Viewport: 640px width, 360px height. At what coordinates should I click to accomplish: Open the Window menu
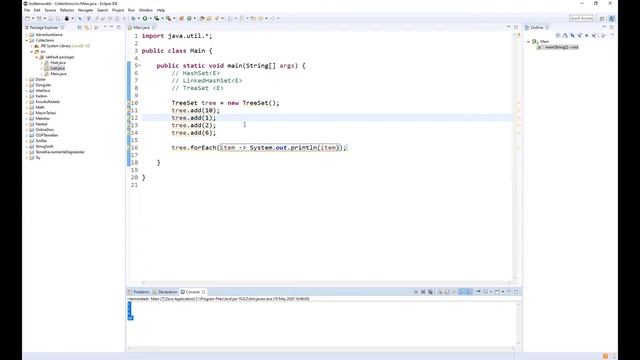coord(146,10)
